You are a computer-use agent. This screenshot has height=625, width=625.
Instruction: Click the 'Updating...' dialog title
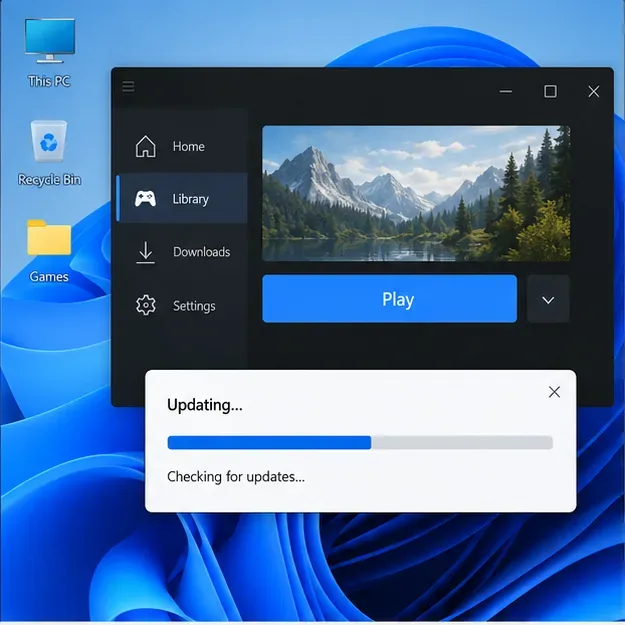coord(204,405)
